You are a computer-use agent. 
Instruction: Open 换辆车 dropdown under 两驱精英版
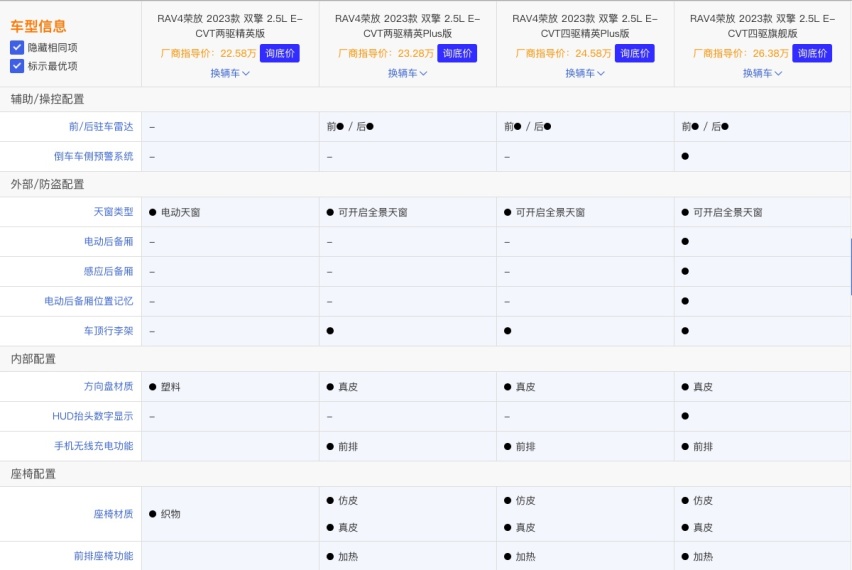tap(230, 73)
